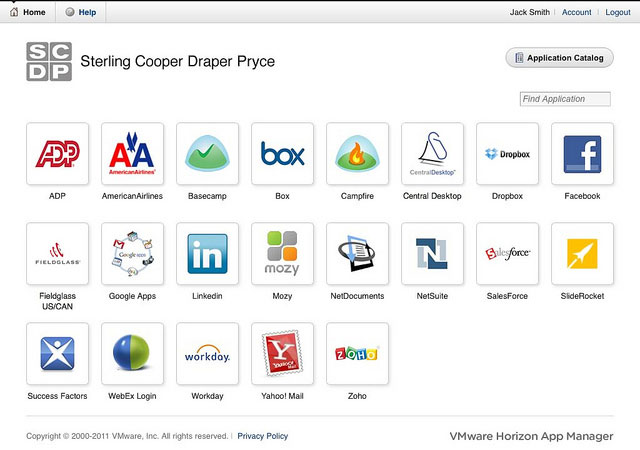Click the Google Apps text label
This screenshot has width=640, height=450.
point(132,296)
